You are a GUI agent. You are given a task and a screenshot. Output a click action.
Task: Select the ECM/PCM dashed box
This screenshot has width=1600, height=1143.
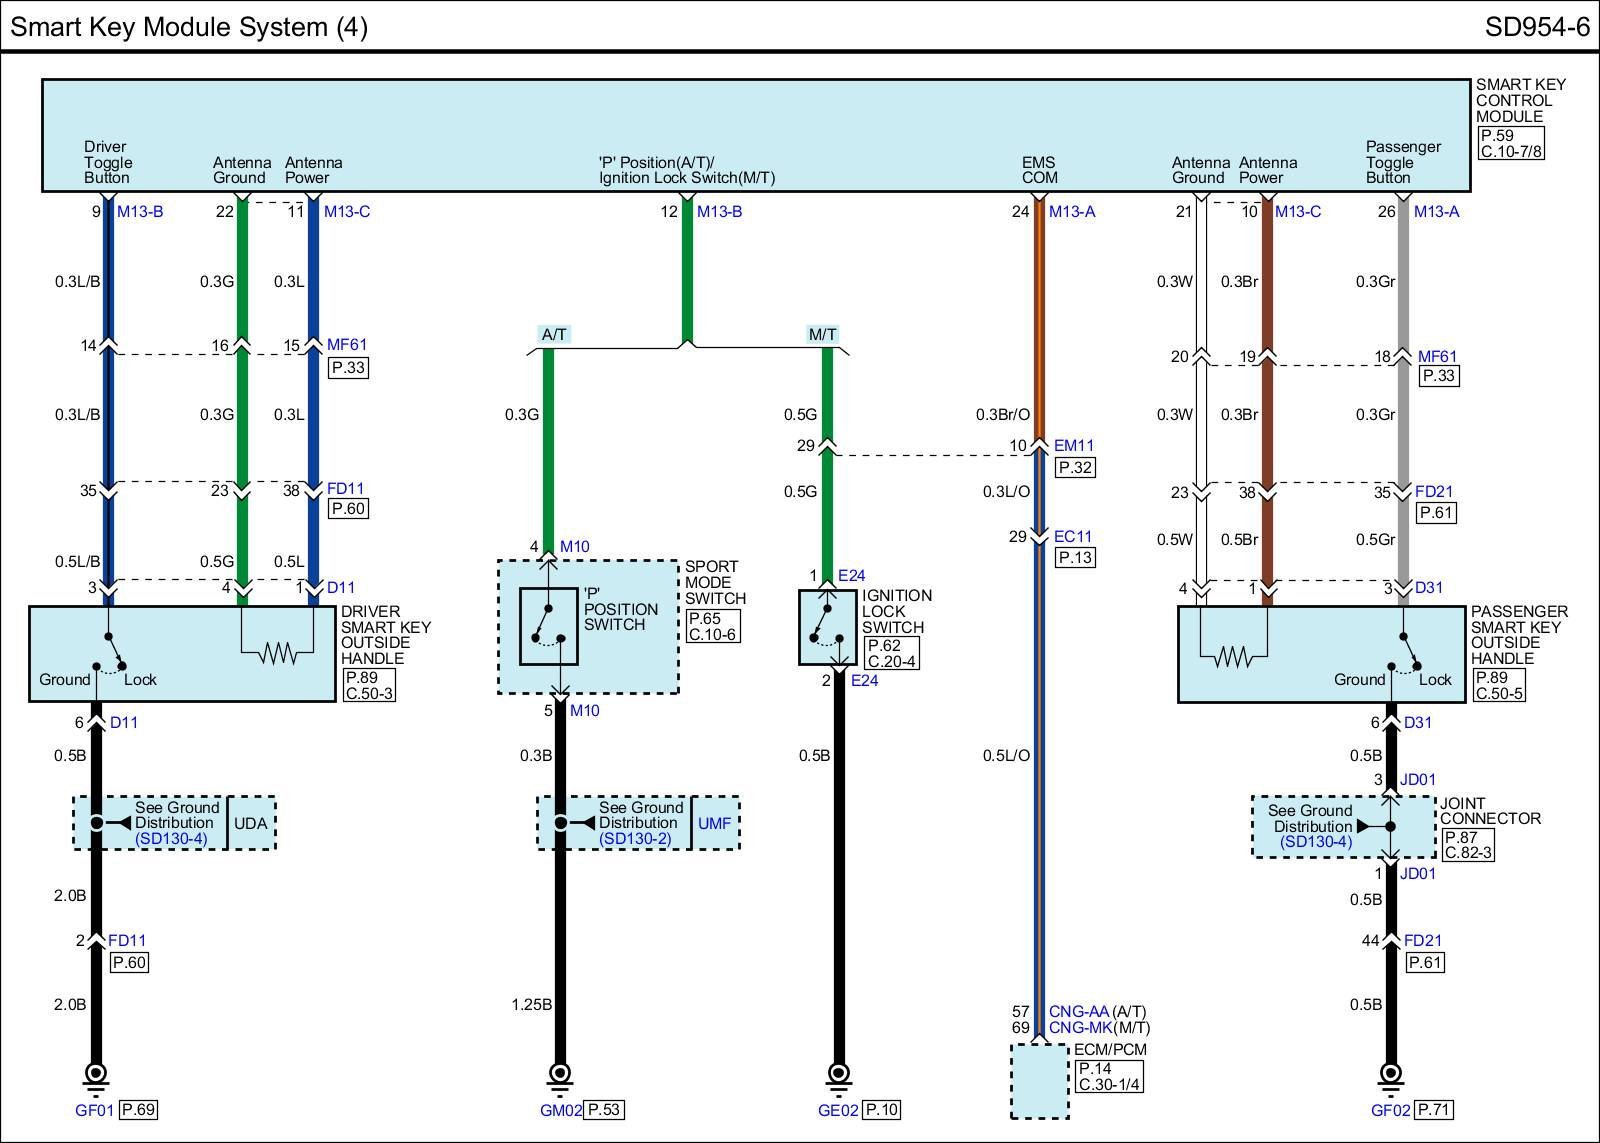click(1039, 1082)
